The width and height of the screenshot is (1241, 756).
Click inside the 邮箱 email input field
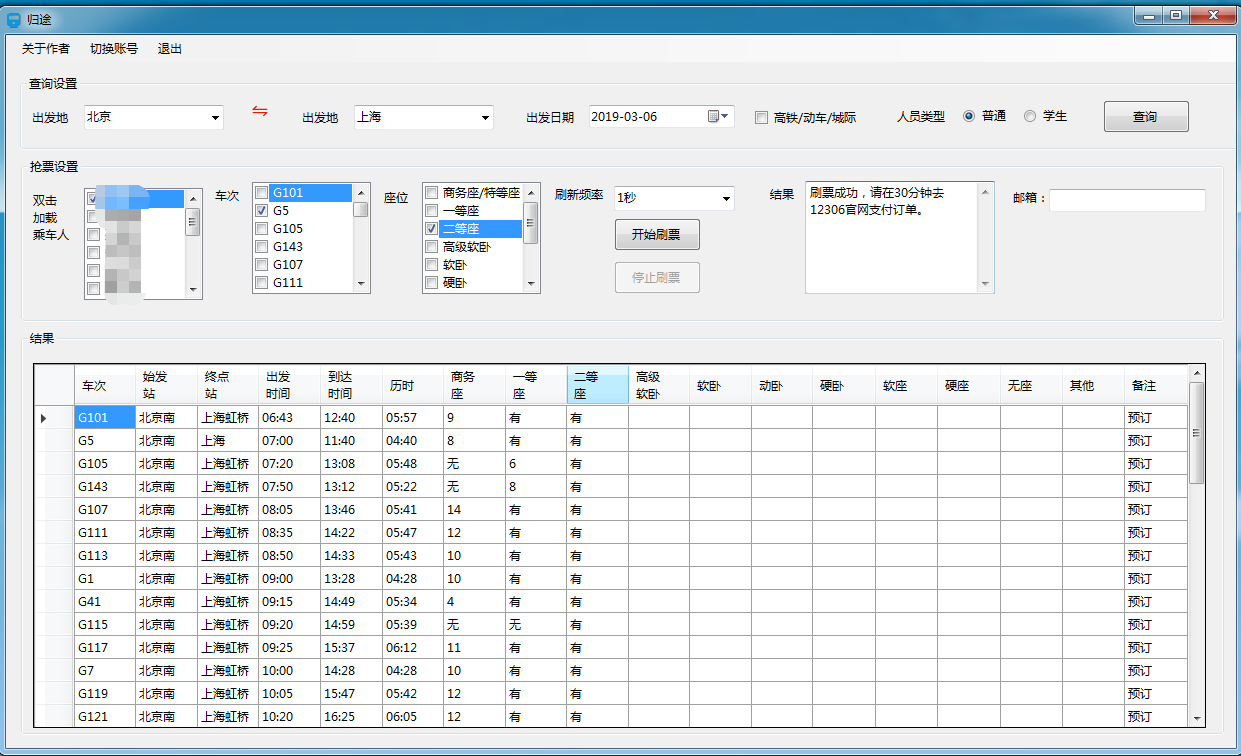[x=1127, y=200]
